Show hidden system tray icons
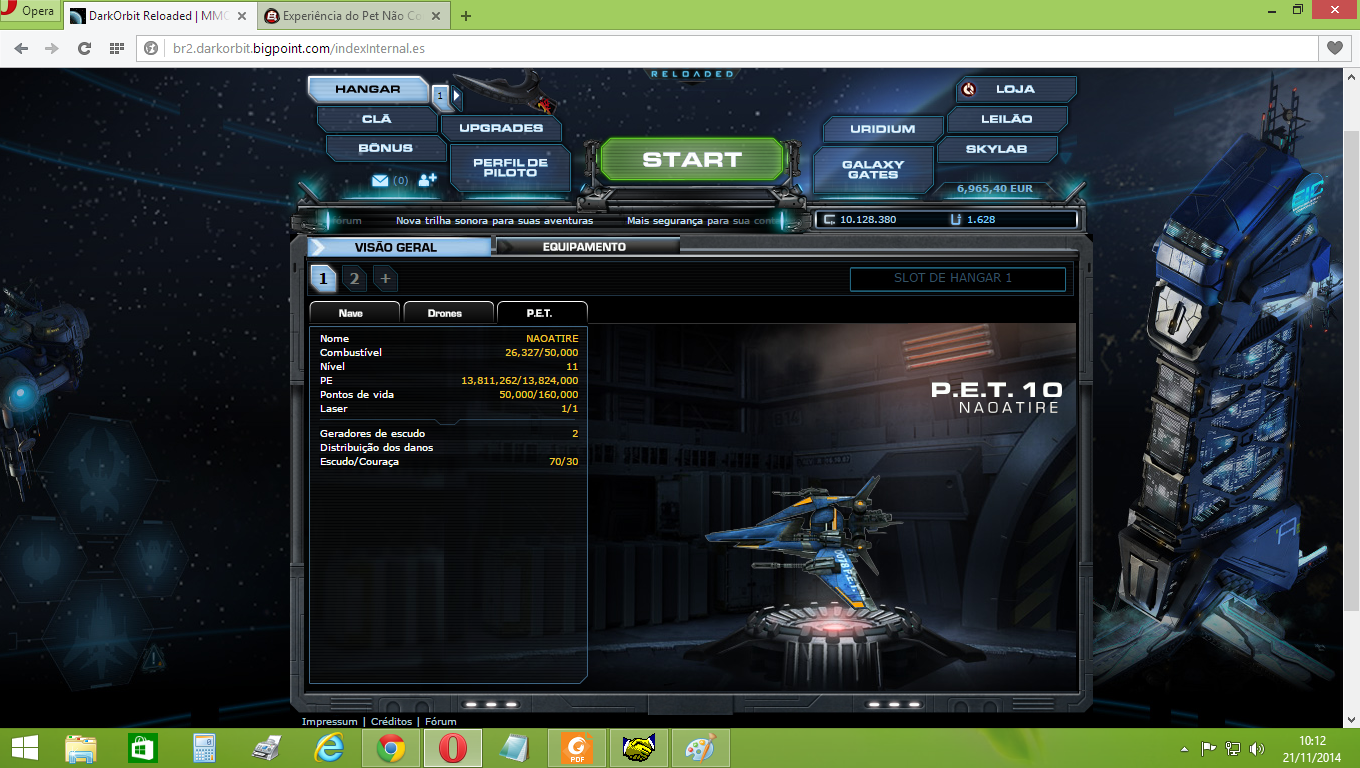 click(1185, 748)
